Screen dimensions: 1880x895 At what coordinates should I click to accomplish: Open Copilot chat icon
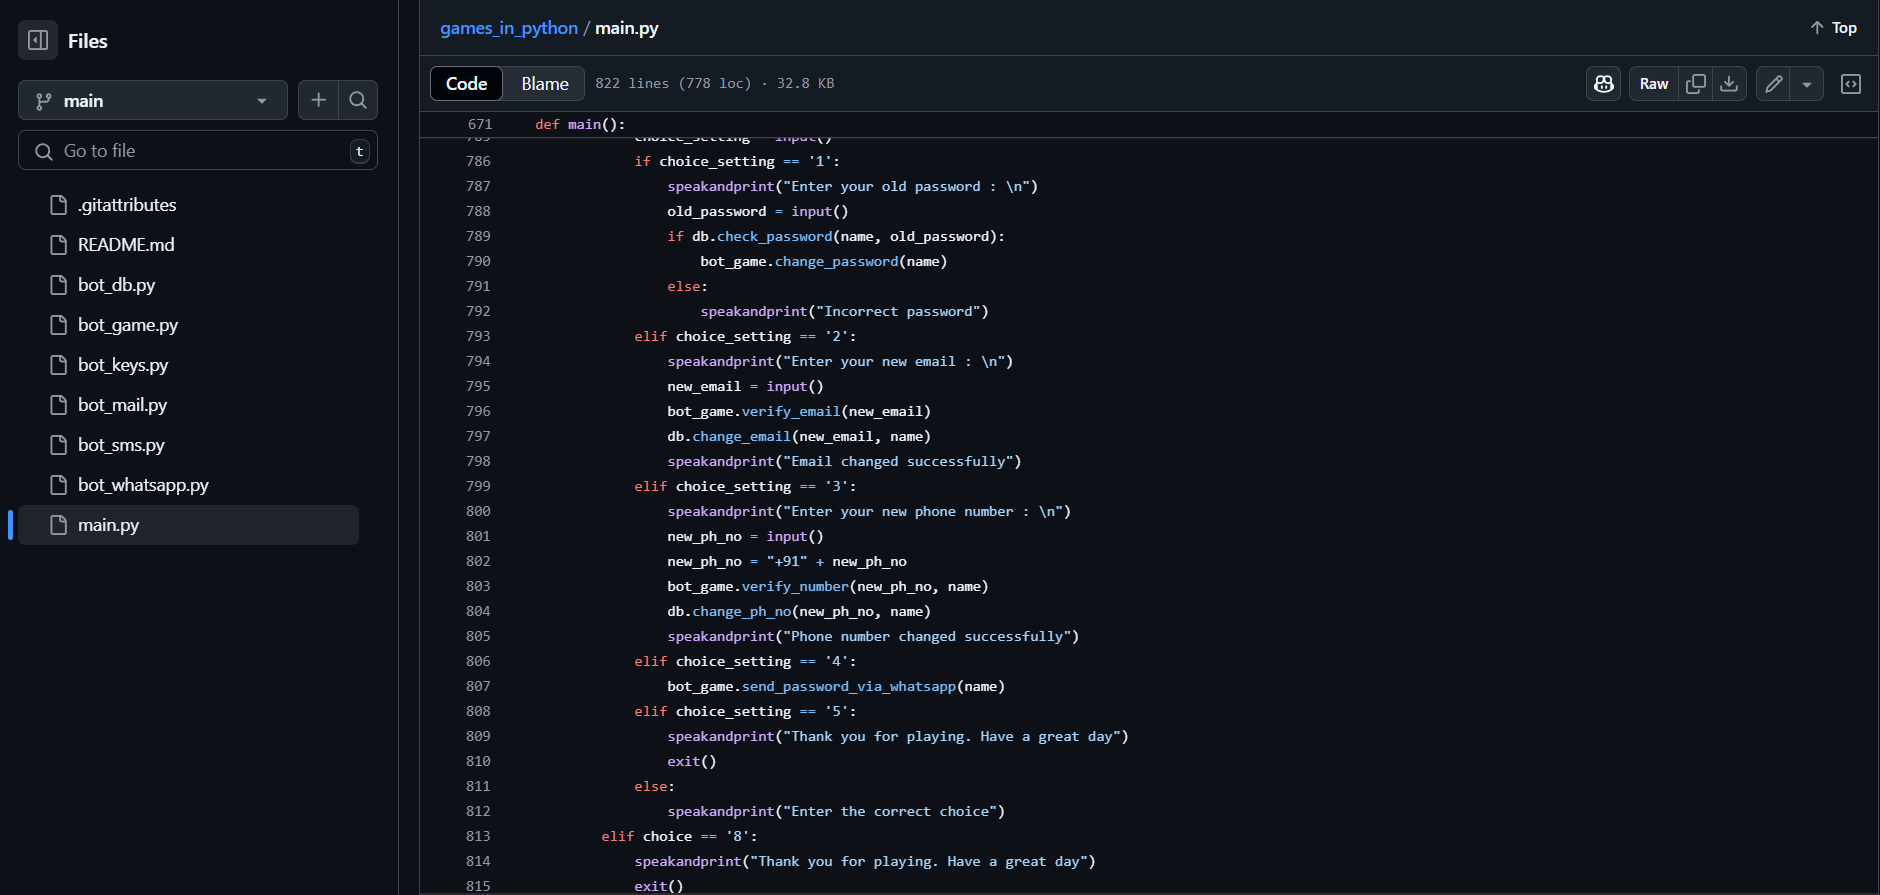1604,84
